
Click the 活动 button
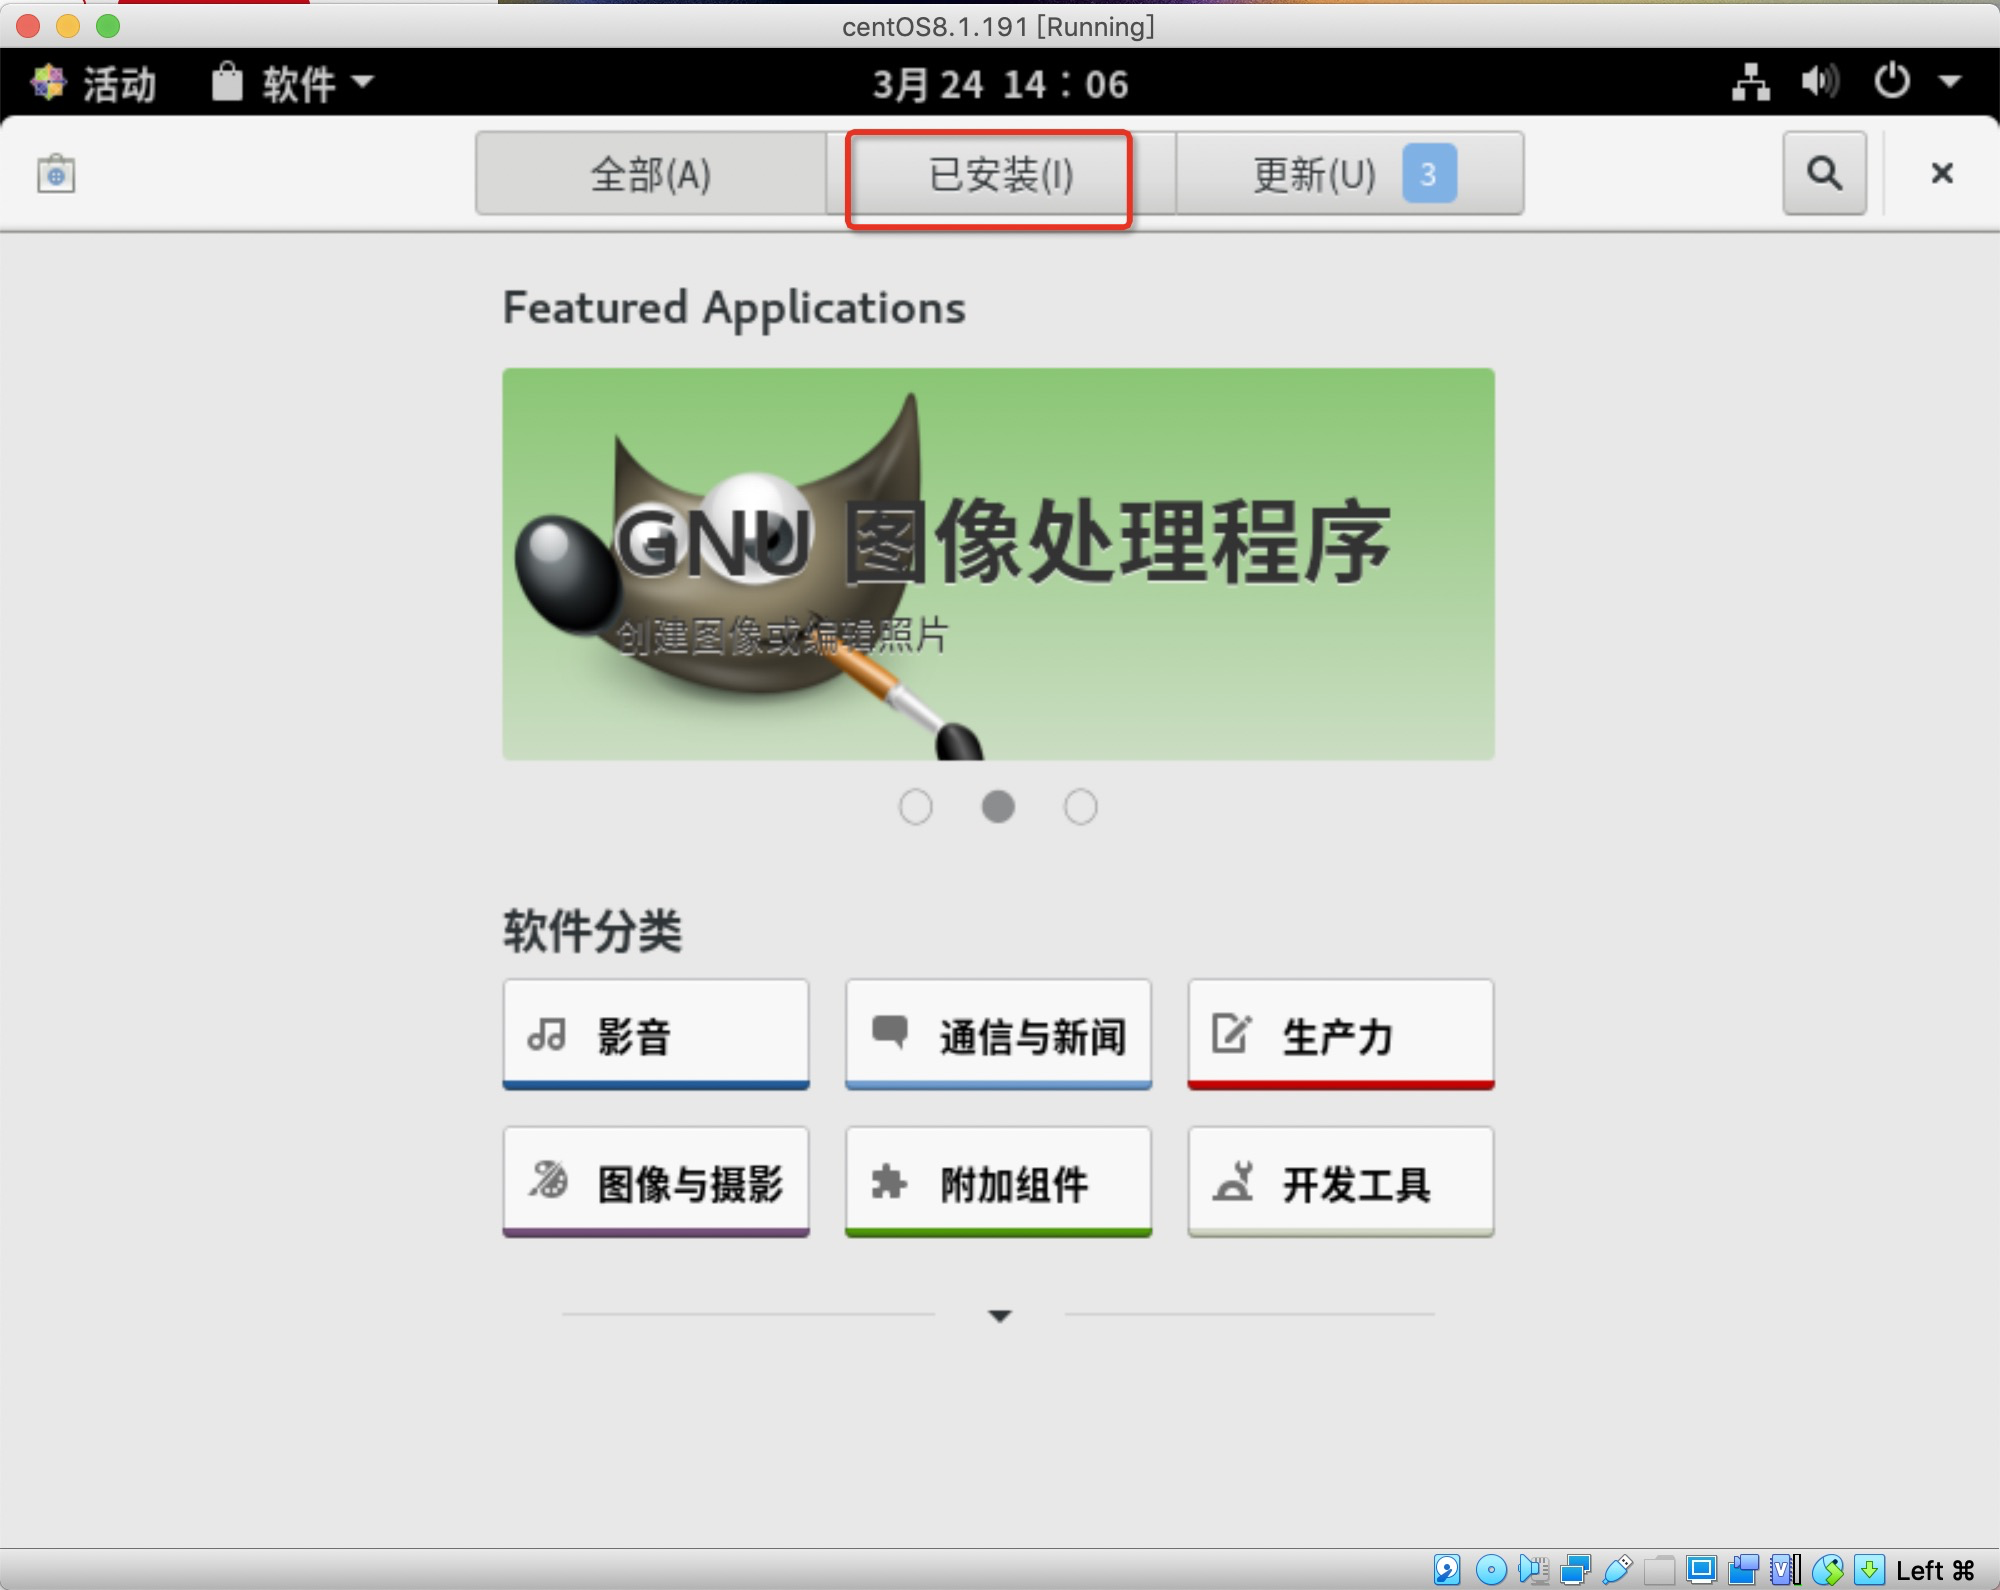(x=96, y=83)
